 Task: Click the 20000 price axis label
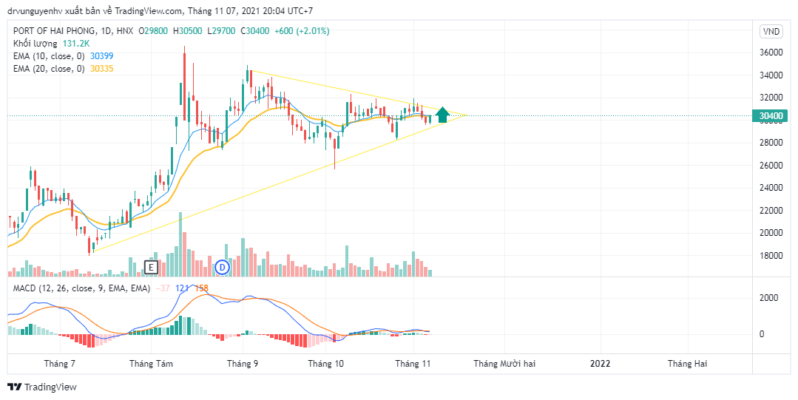click(x=771, y=233)
